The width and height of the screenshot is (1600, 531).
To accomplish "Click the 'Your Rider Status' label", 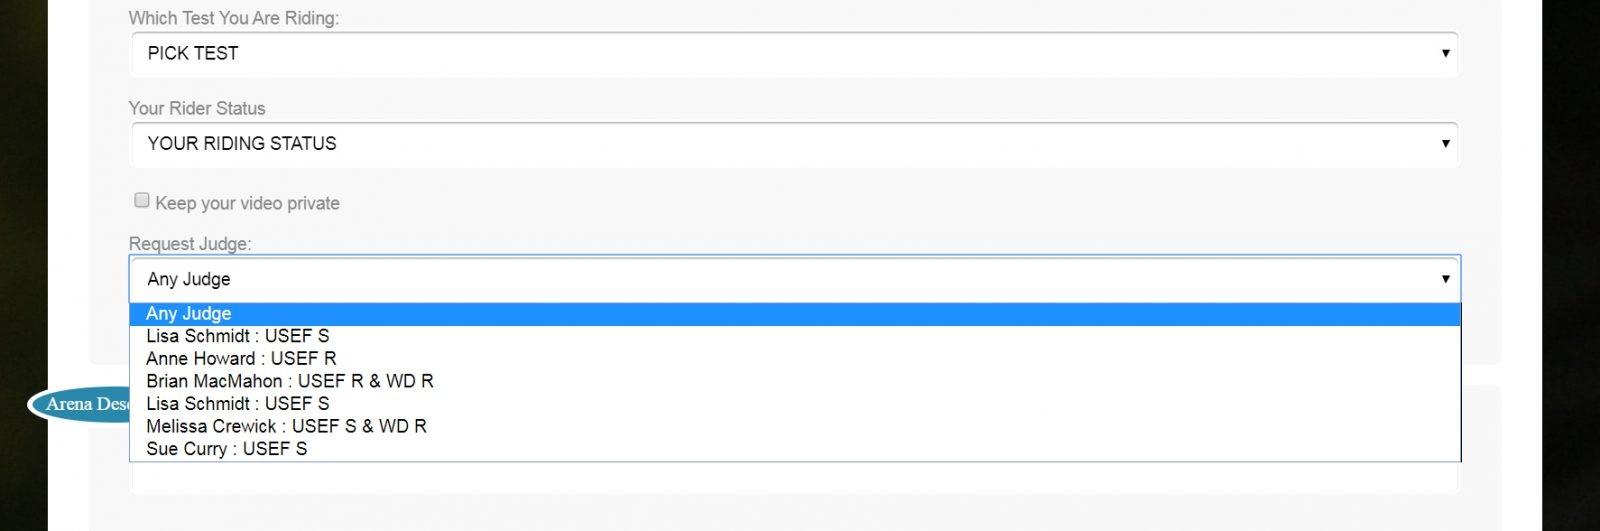I will pos(197,108).
